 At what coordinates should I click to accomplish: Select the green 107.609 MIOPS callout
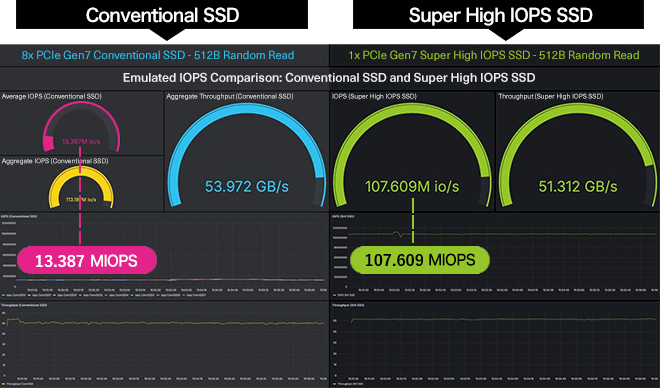pyautogui.click(x=420, y=260)
